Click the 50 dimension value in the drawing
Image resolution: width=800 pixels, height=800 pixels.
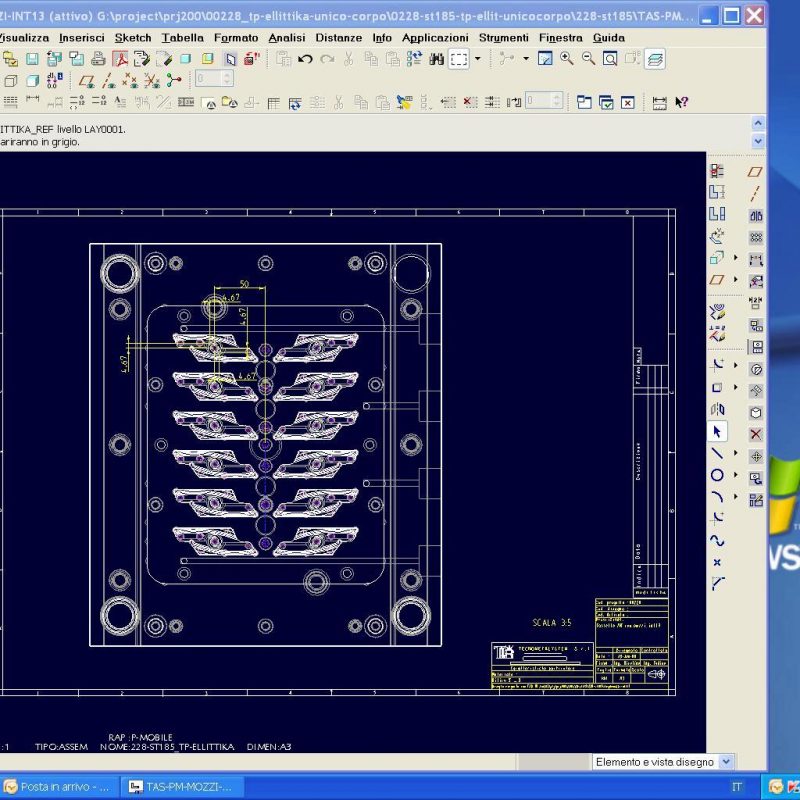click(x=244, y=284)
